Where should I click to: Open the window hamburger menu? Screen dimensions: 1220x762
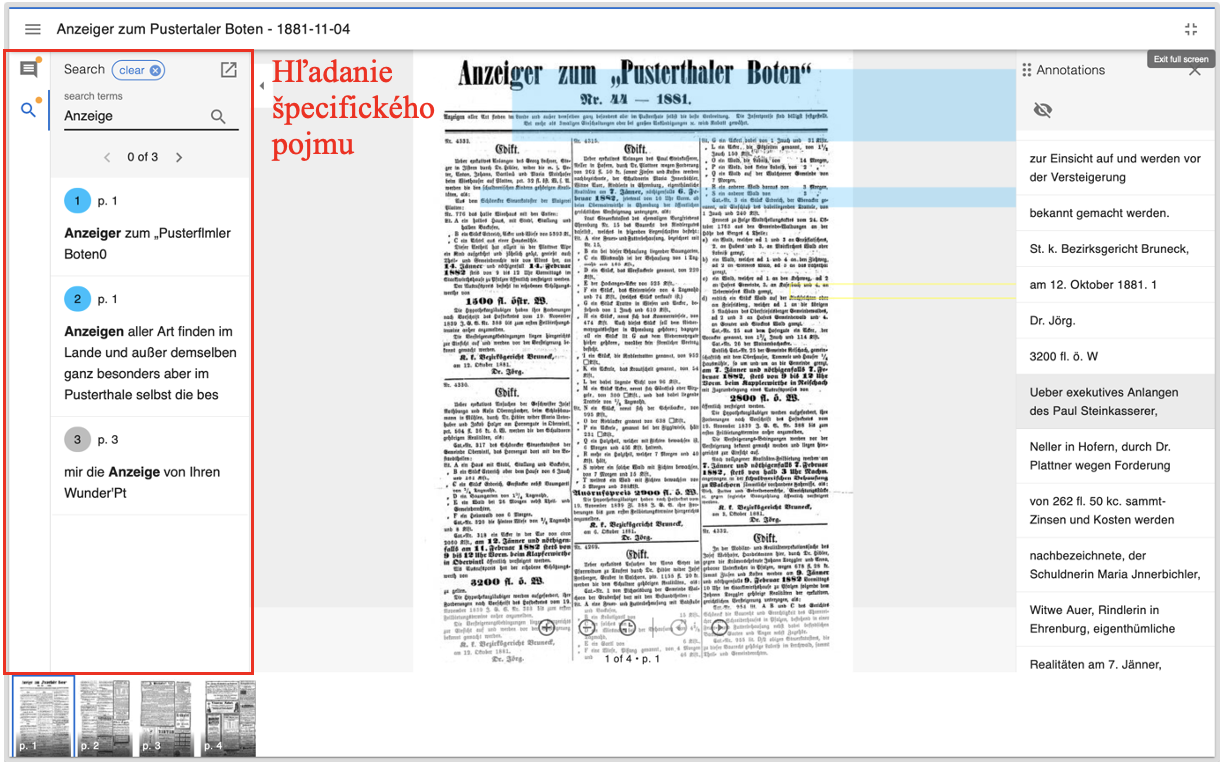coord(33,30)
